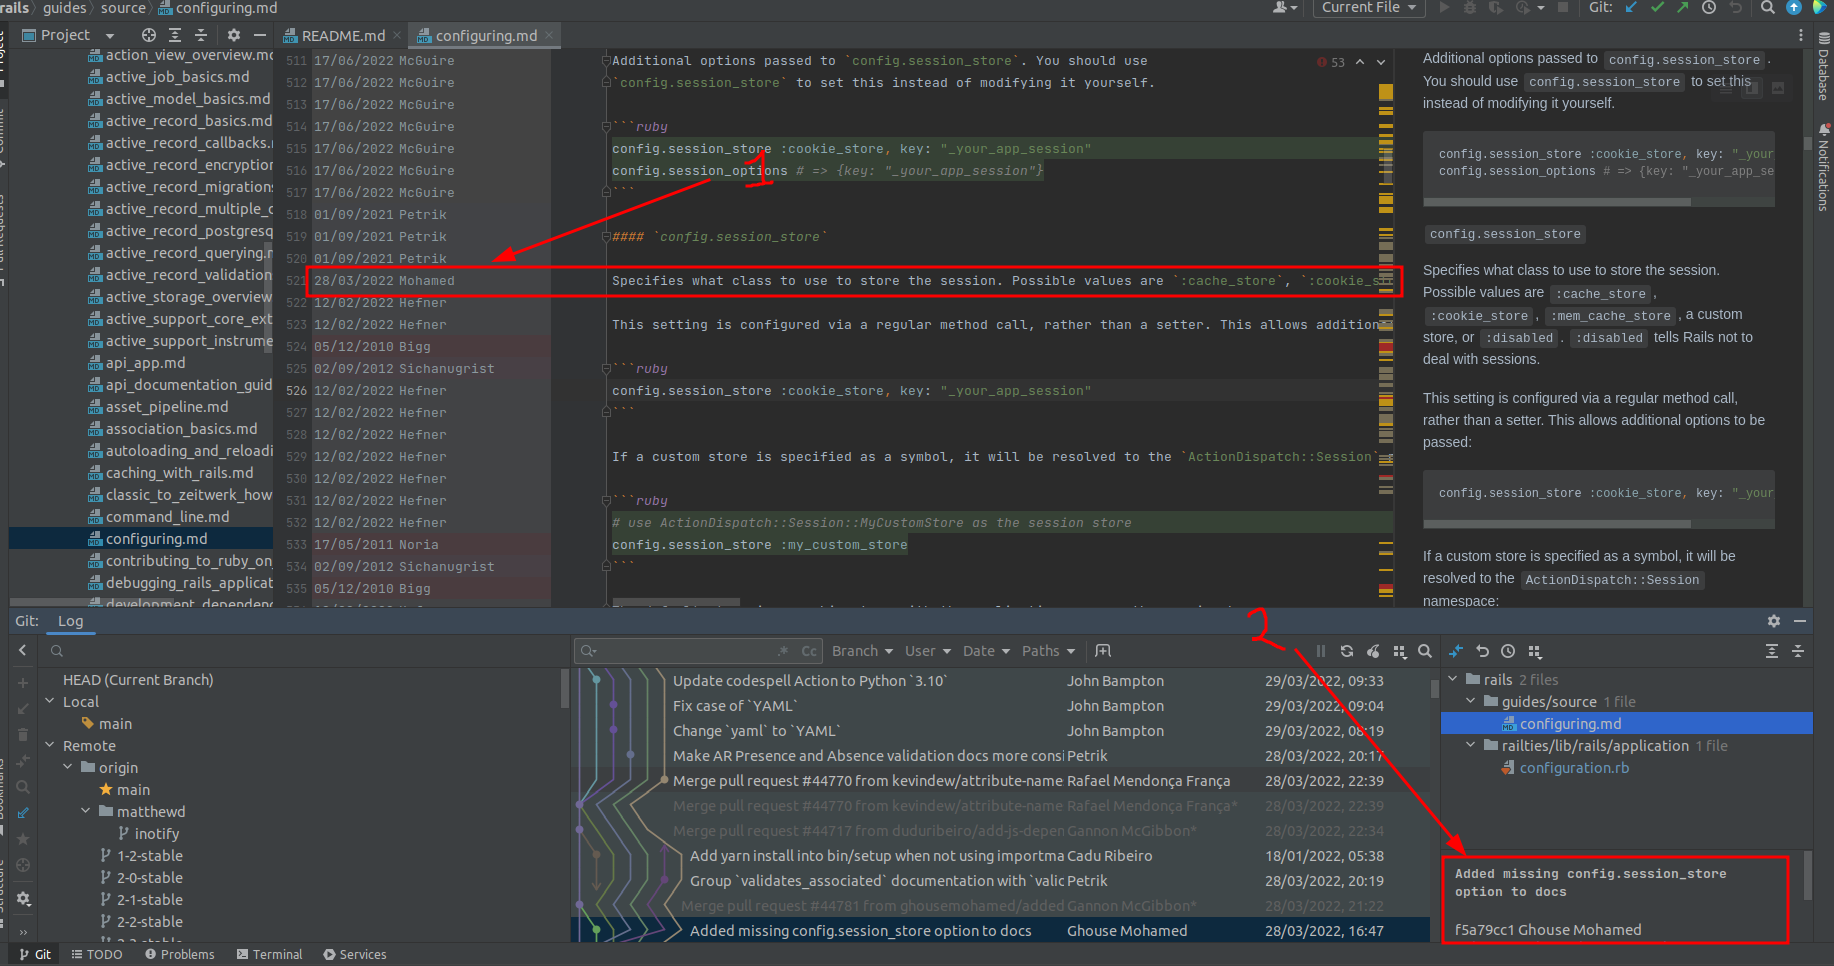
Task: Select HEAD (Current Branch) entry
Action: 138,679
